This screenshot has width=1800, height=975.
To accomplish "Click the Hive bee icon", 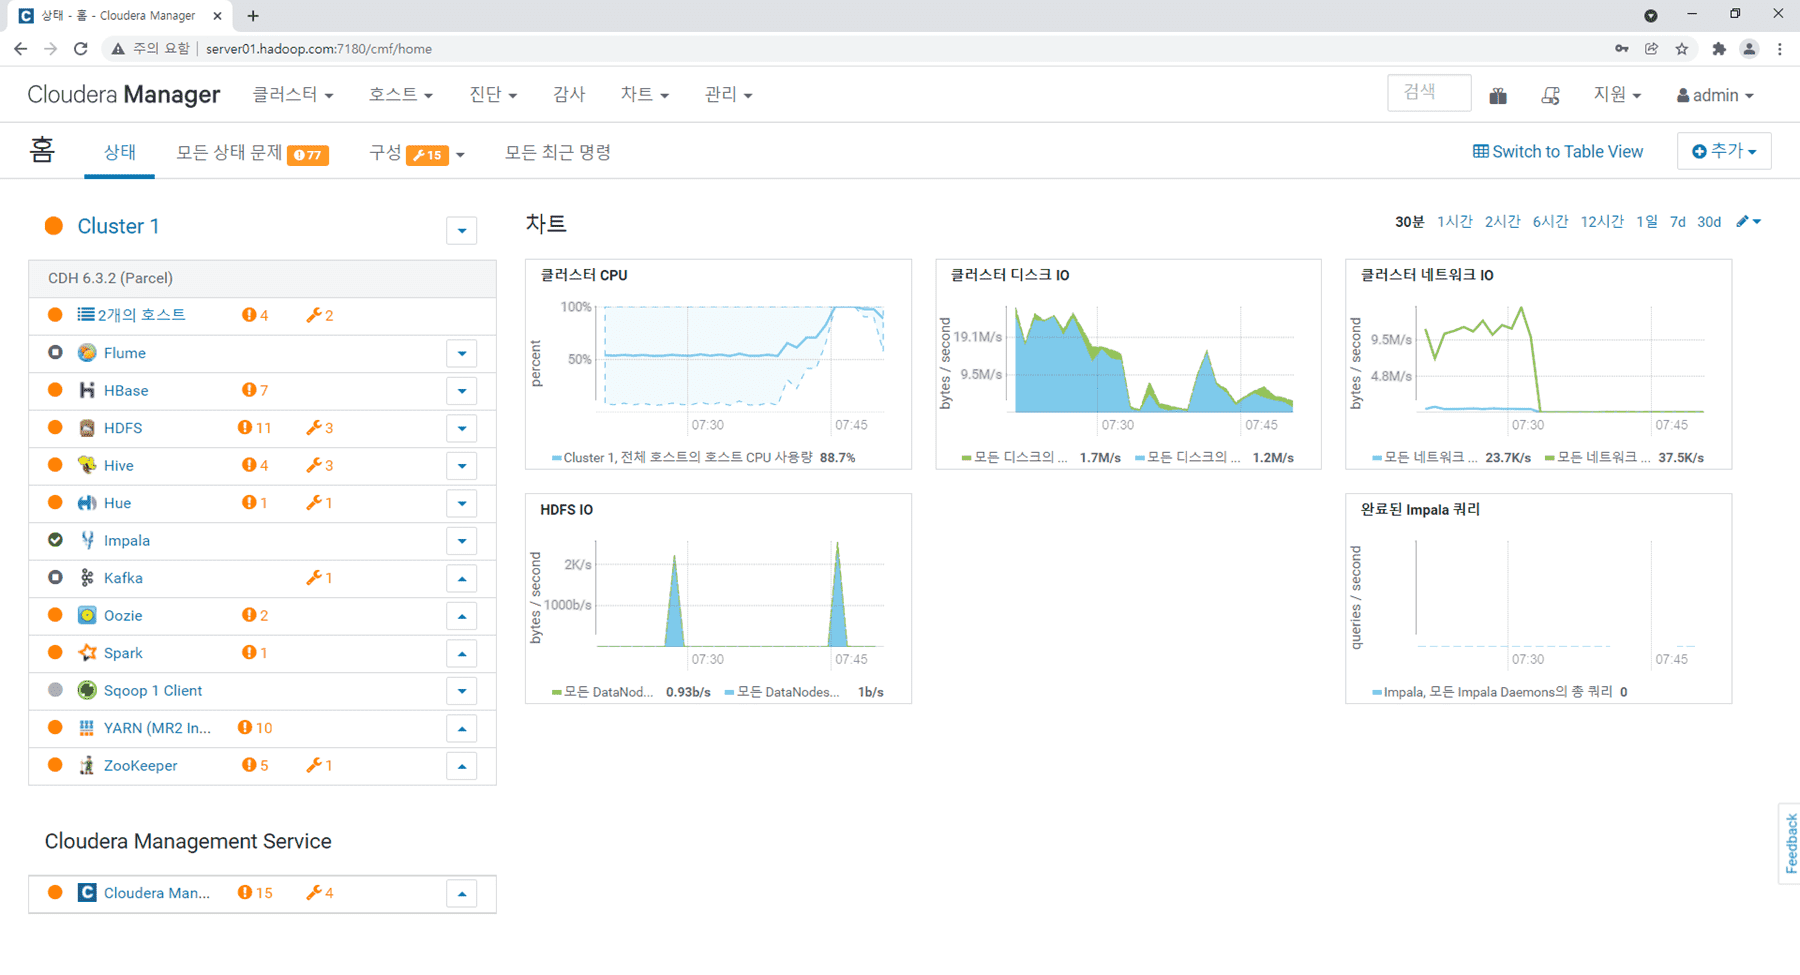I will pyautogui.click(x=87, y=465).
